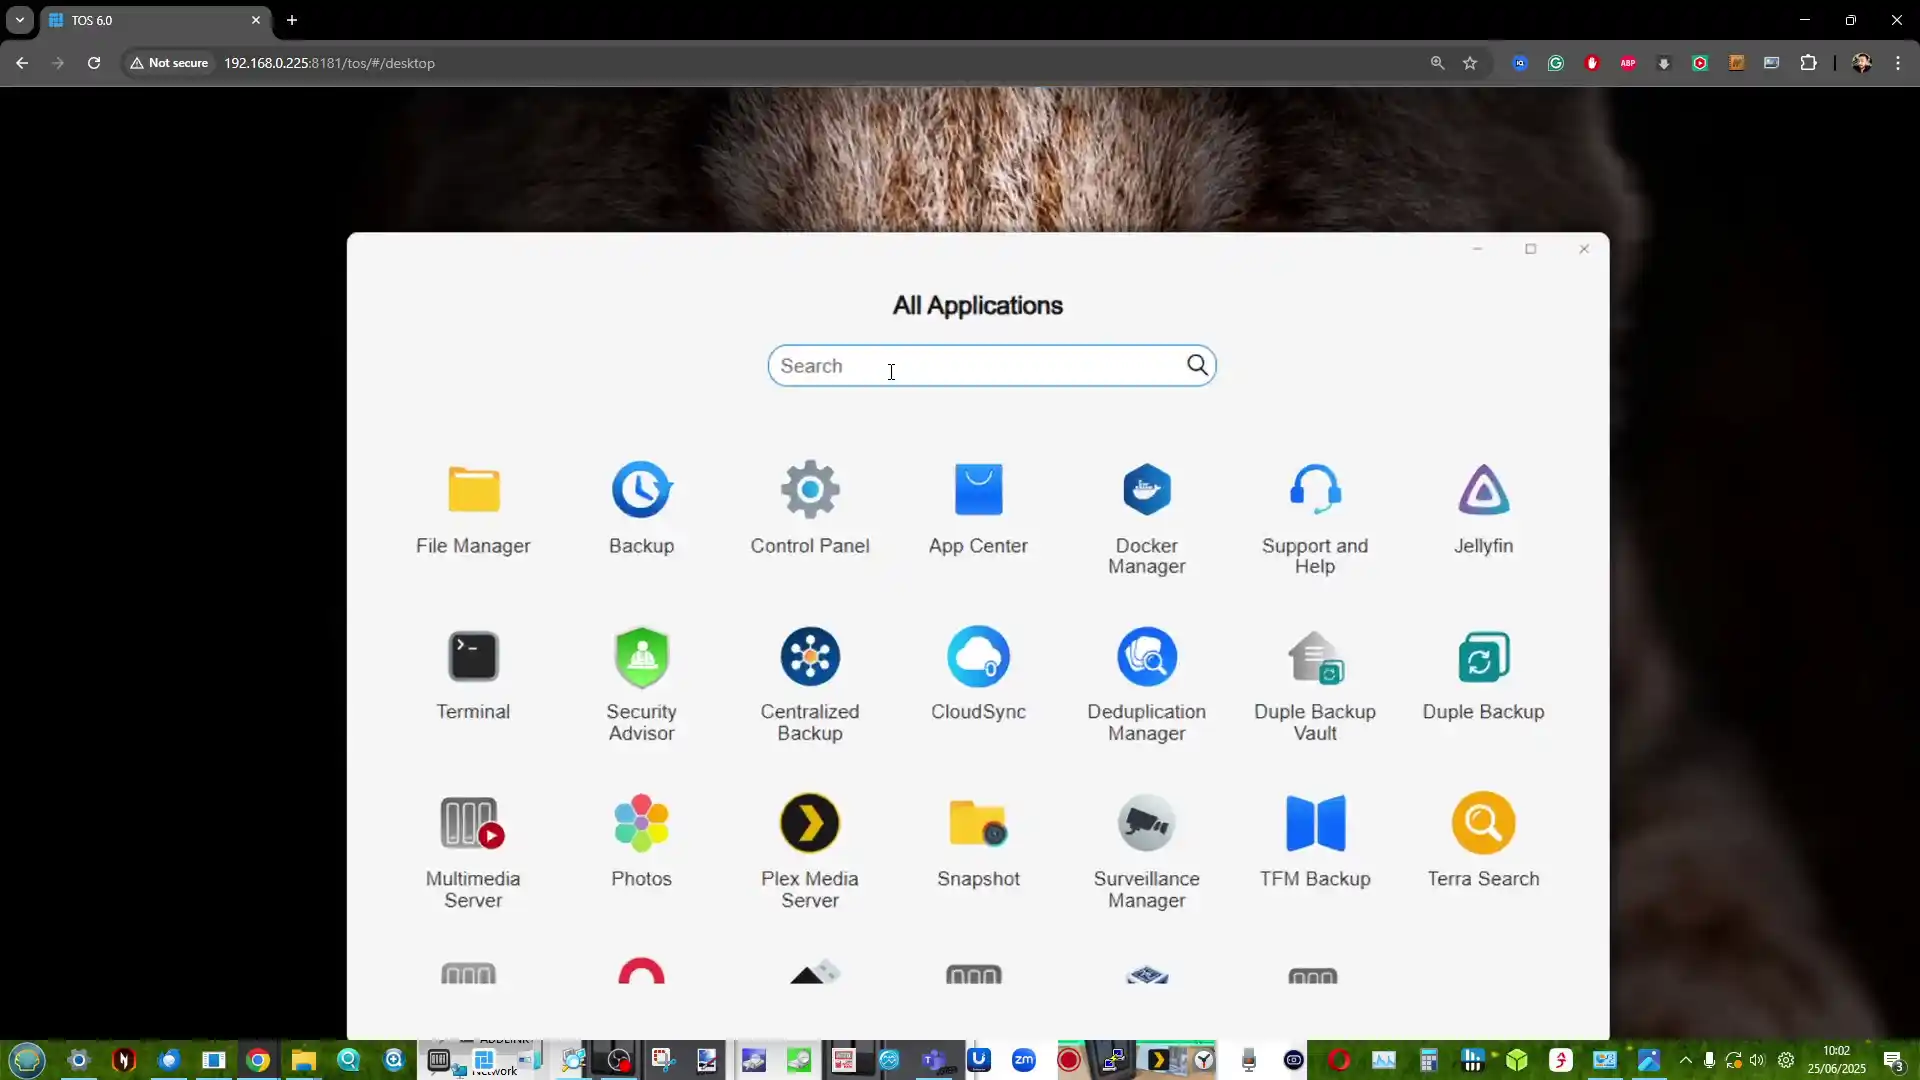
Task: Open Chrome from the Windows taskbar
Action: (258, 1060)
